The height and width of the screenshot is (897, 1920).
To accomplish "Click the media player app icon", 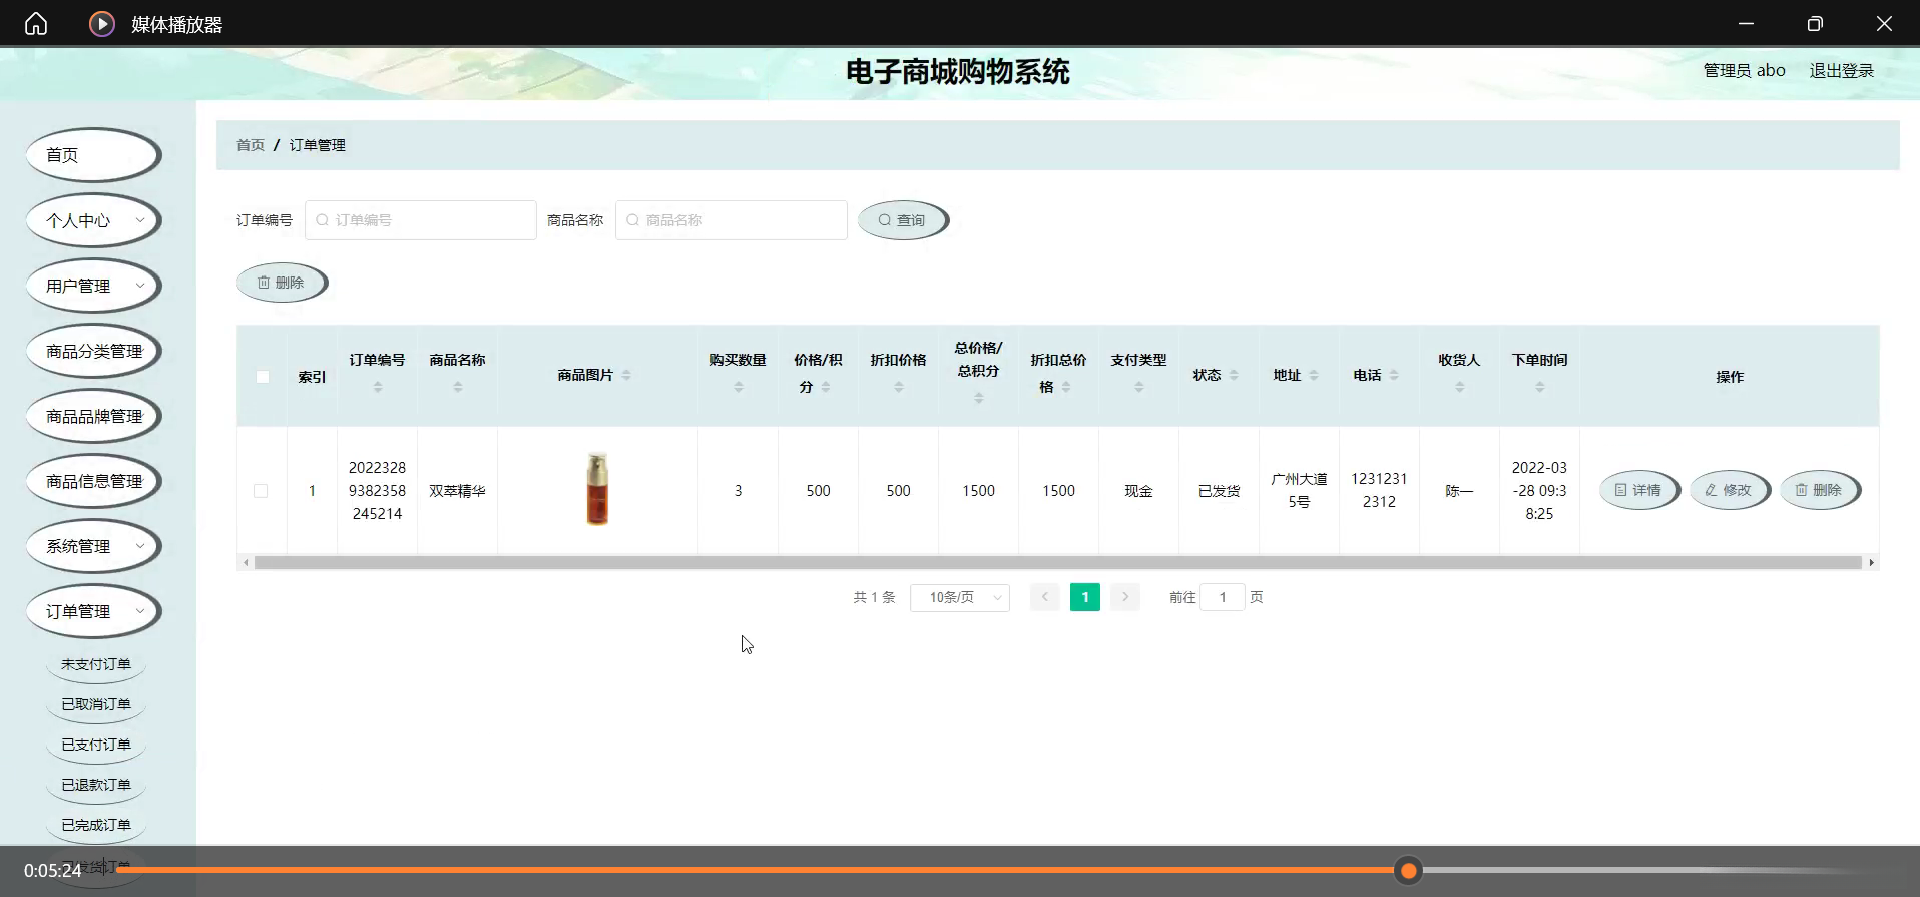I will pos(101,24).
